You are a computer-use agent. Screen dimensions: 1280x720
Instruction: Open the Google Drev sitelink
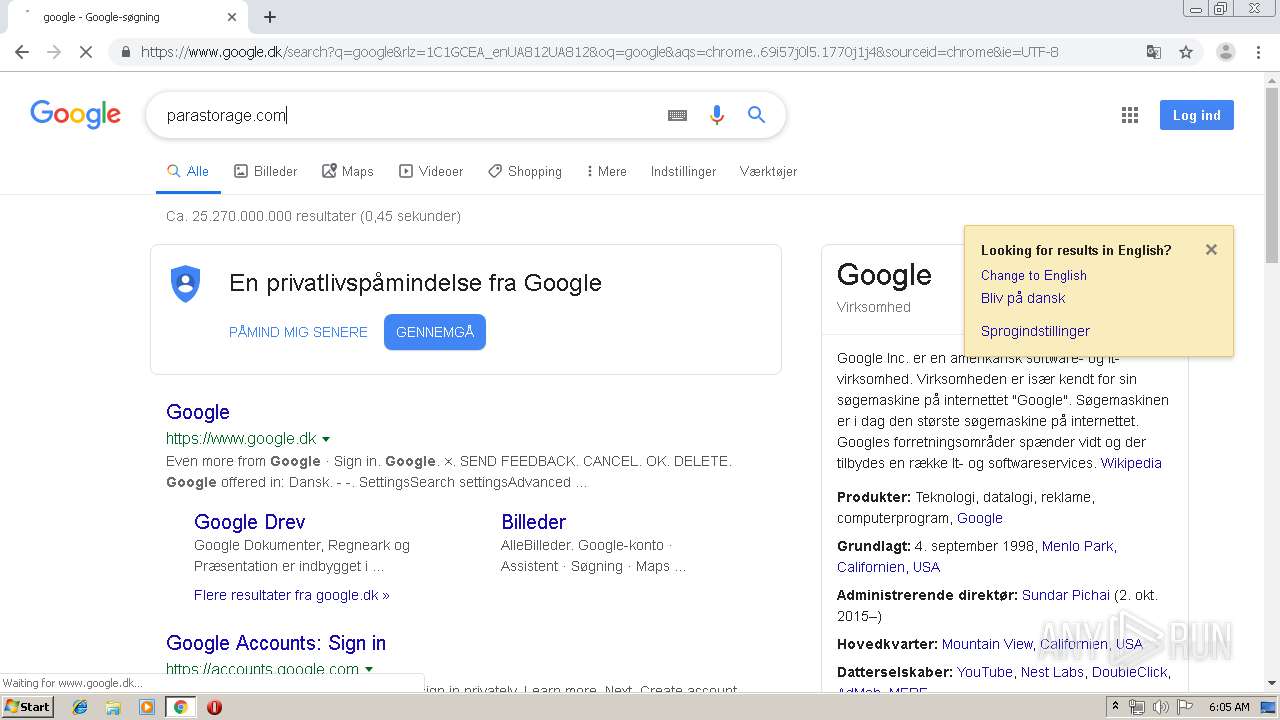(x=250, y=522)
